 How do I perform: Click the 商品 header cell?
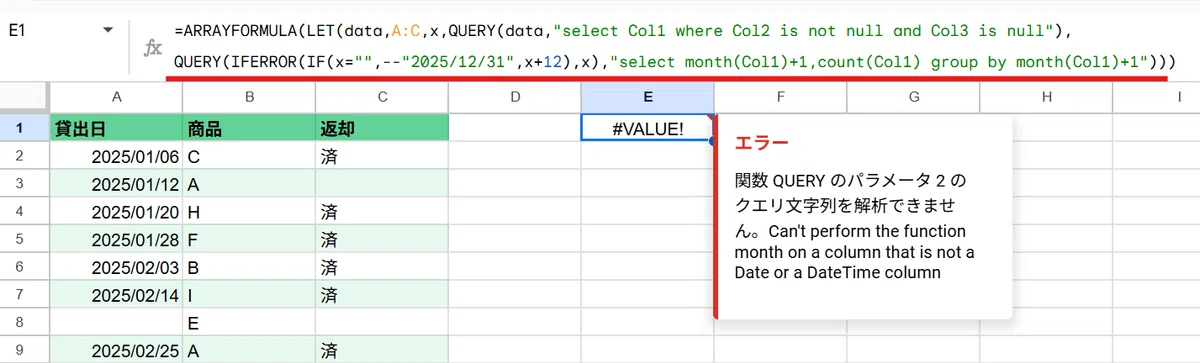coord(249,127)
